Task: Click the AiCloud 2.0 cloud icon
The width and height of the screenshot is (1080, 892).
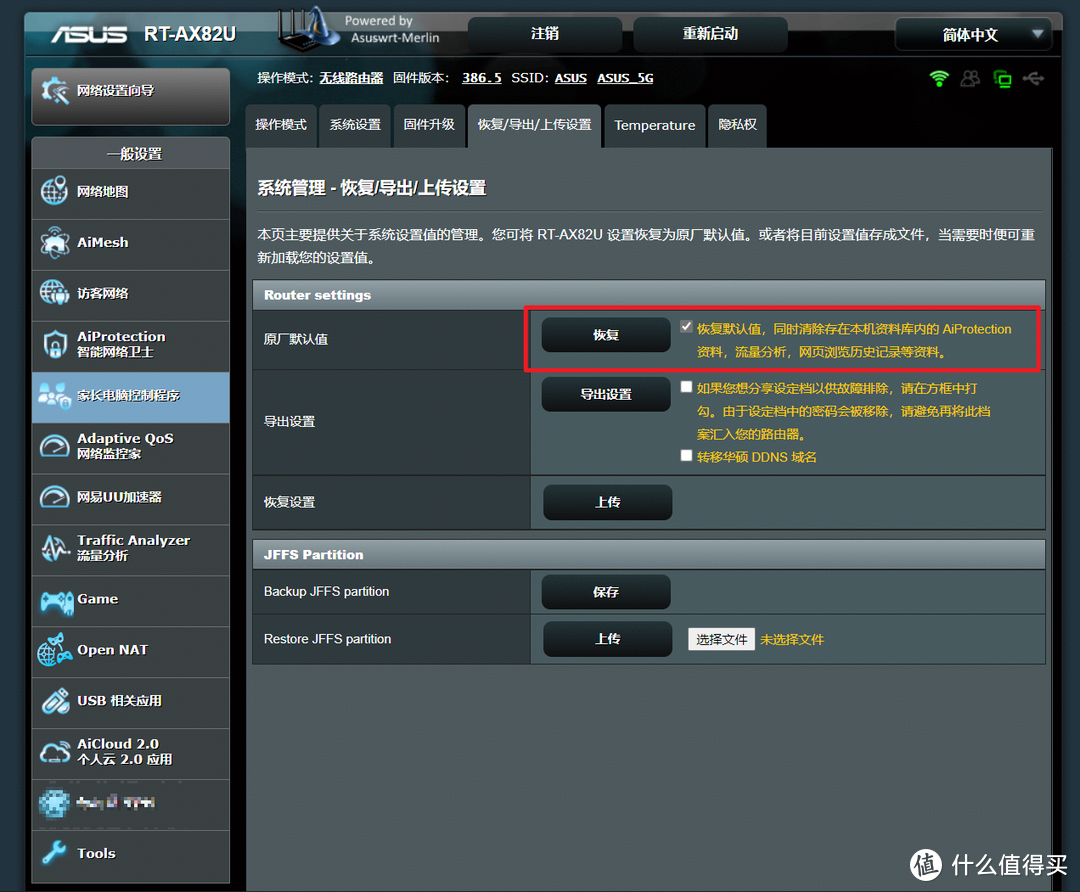Action: (x=54, y=751)
